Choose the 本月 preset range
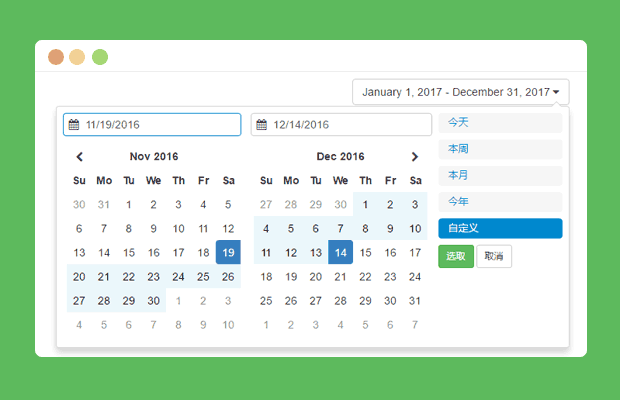The image size is (620, 400). pos(500,175)
